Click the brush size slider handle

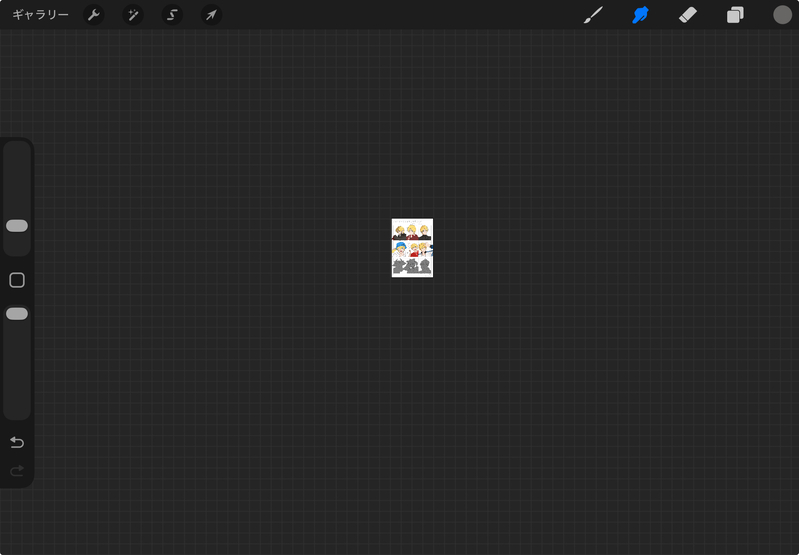17,226
